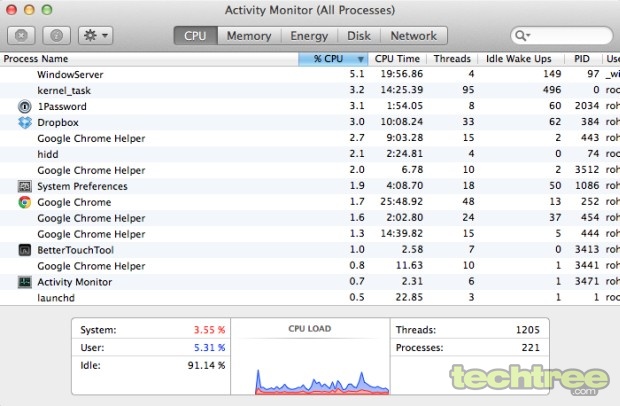
Task: Click the 1Password app icon
Action: click(x=25, y=106)
